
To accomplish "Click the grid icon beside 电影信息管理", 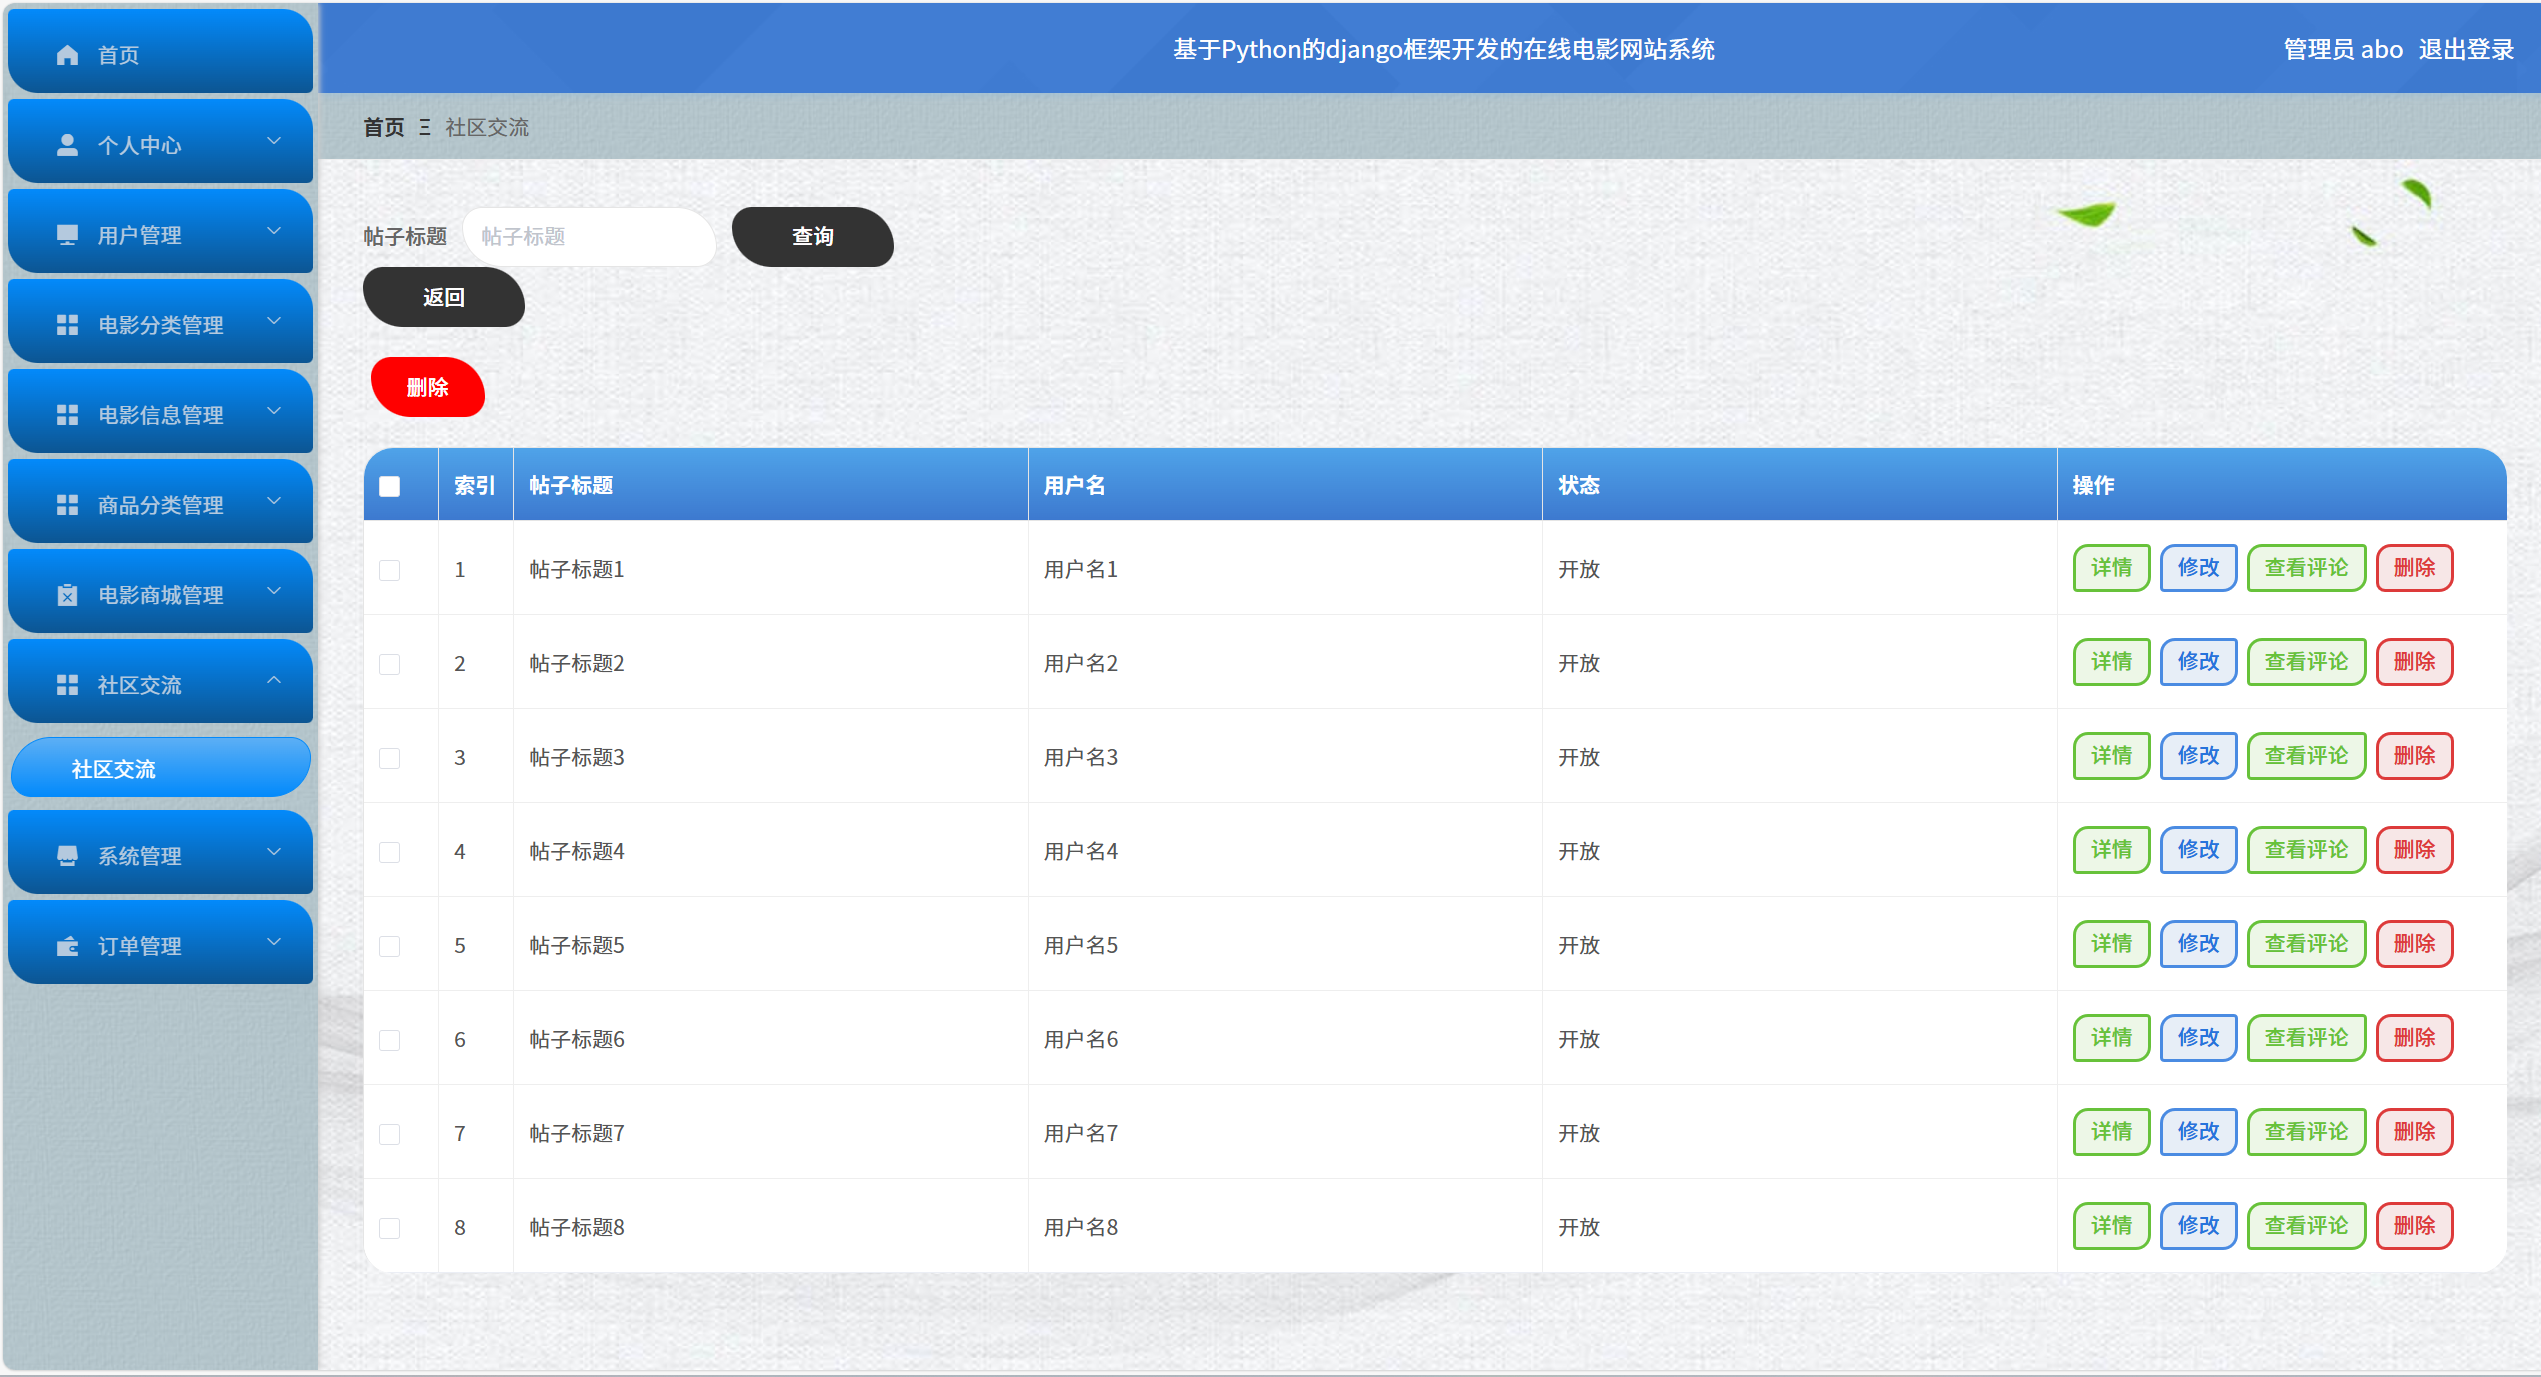I will (x=67, y=415).
